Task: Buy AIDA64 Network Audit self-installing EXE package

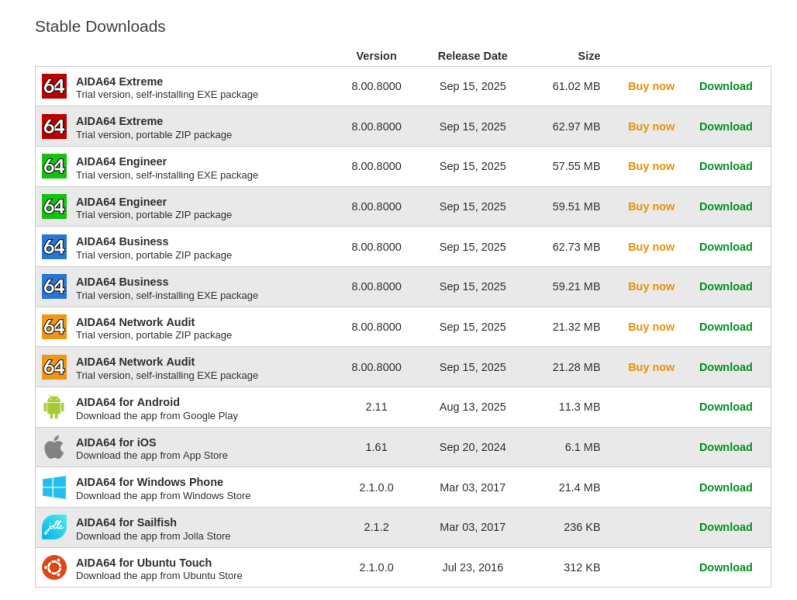Action: point(651,367)
